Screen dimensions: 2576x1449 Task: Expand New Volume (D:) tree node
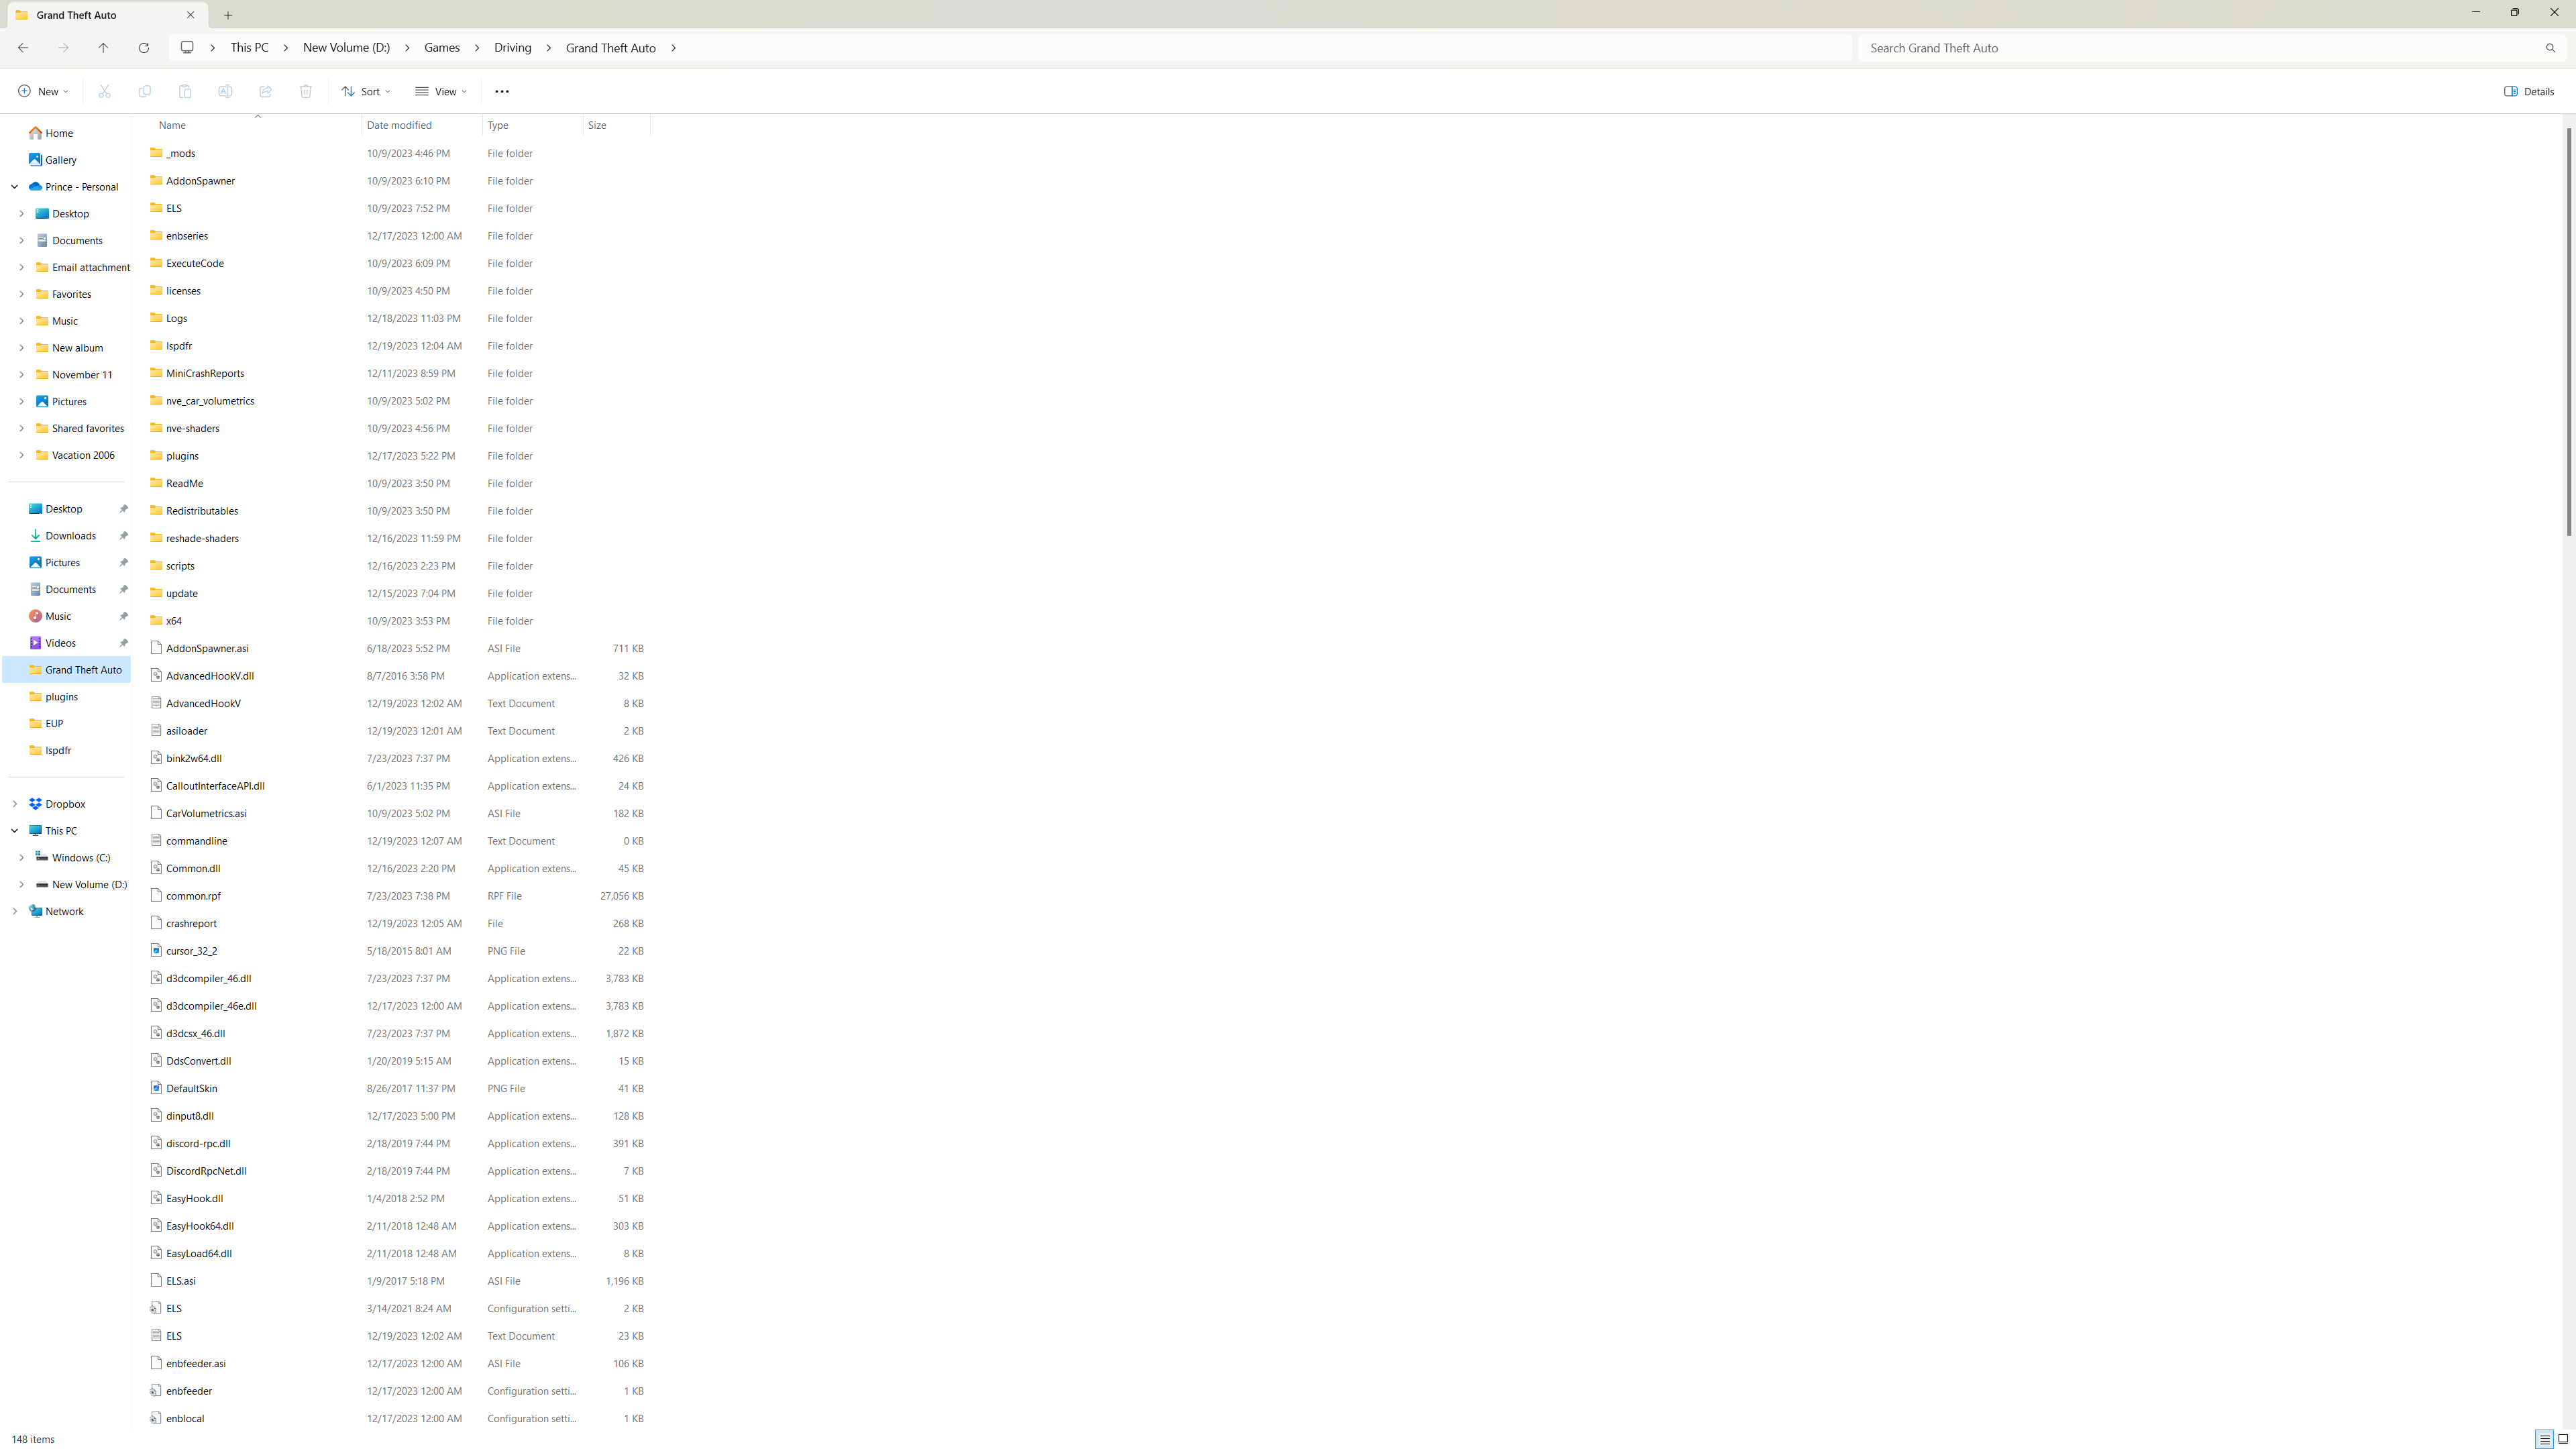[x=21, y=884]
